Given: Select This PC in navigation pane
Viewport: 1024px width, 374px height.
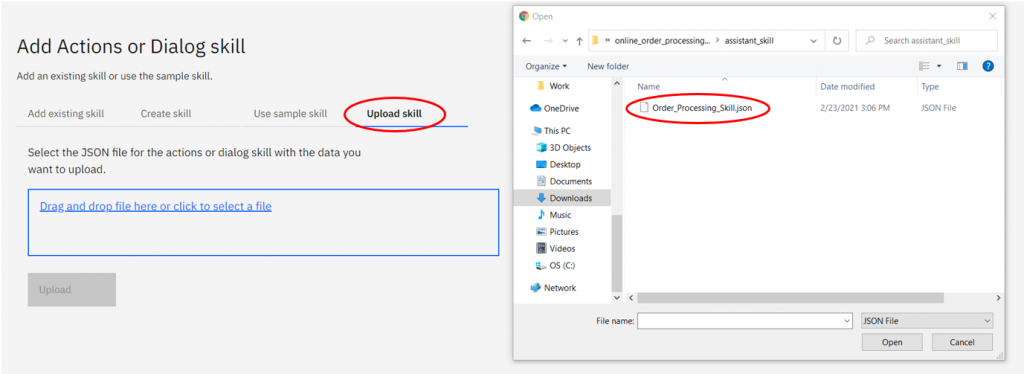Looking at the screenshot, I should (x=552, y=131).
